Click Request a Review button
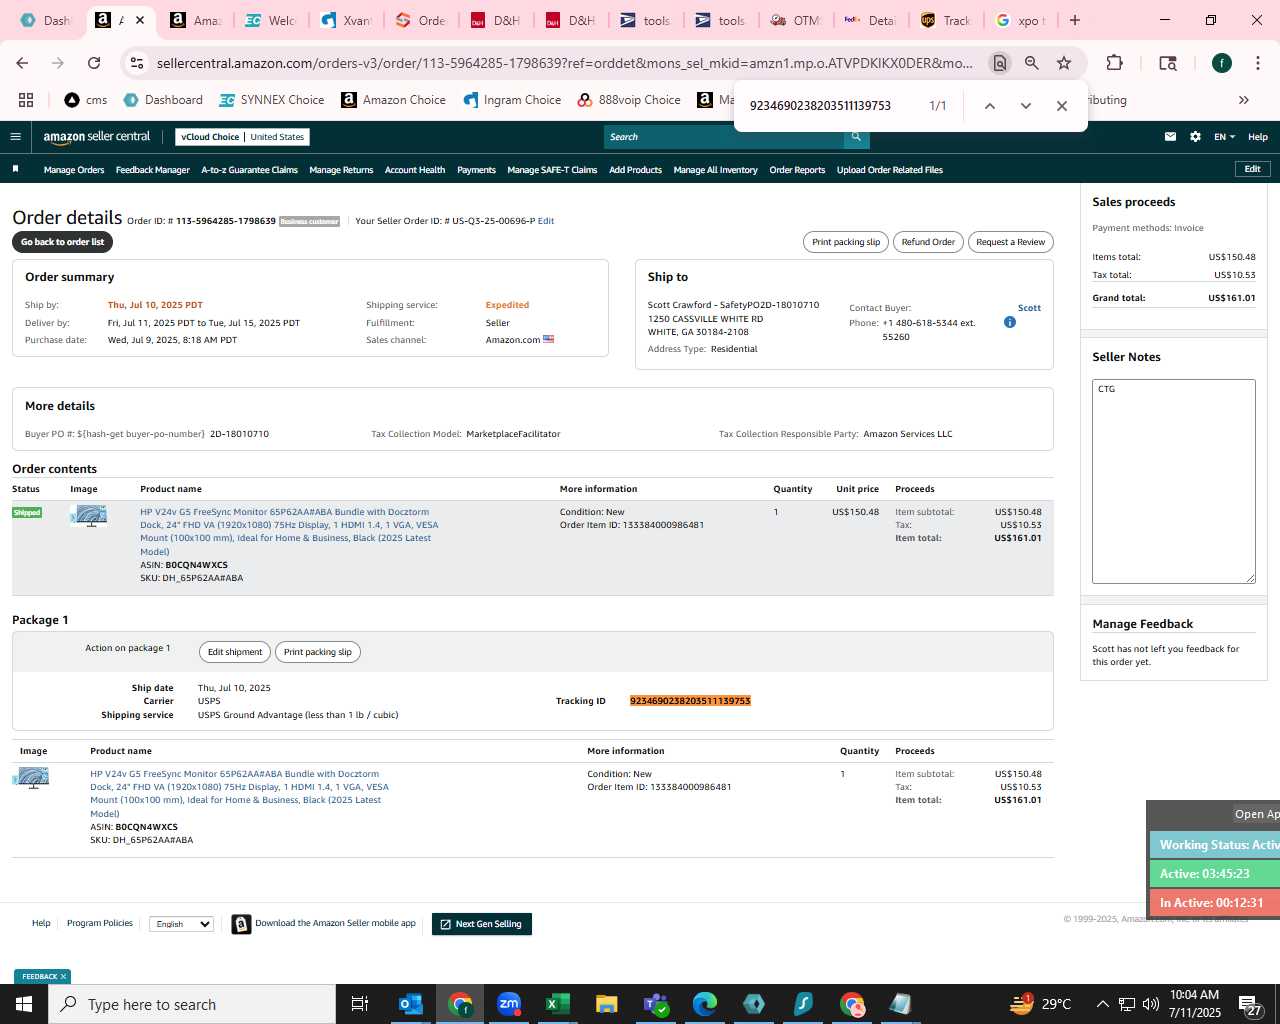 (x=1010, y=242)
